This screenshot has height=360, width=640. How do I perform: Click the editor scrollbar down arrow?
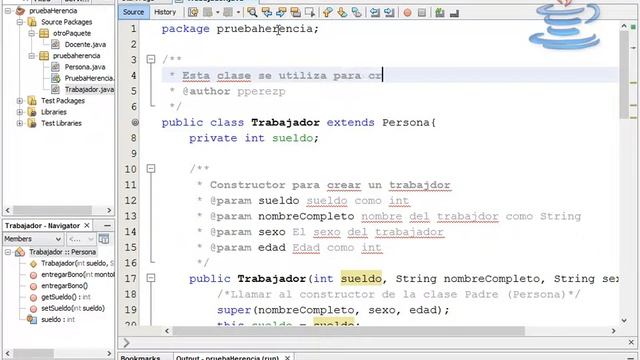click(x=624, y=321)
